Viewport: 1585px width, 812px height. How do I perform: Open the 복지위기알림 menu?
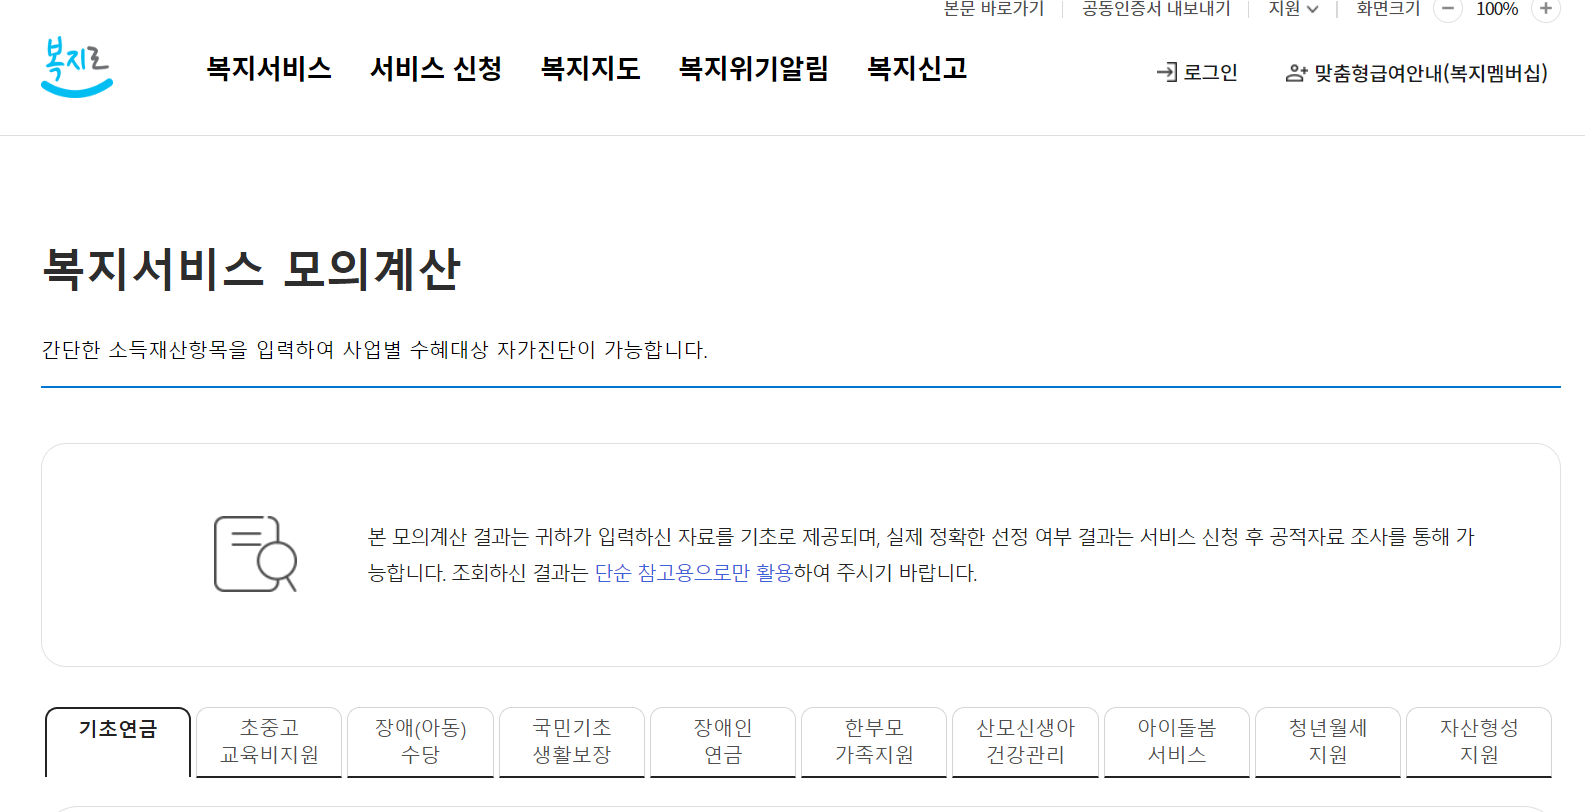pyautogui.click(x=753, y=68)
